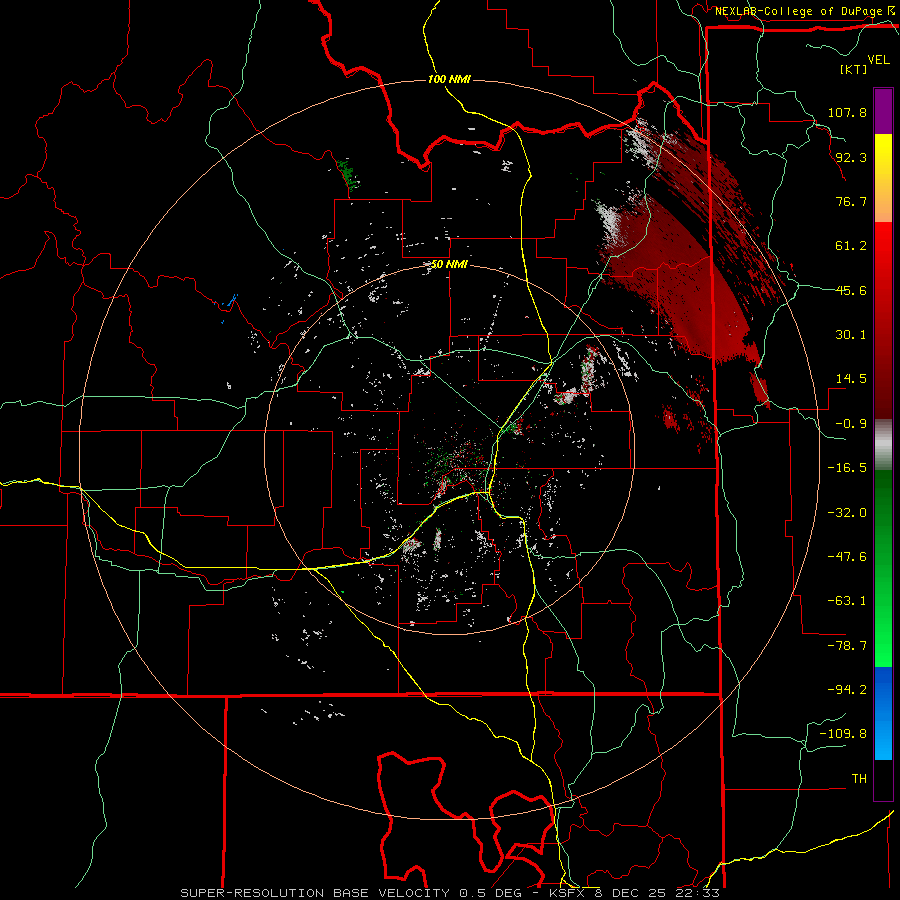This screenshot has height=900, width=900.
Task: Select the 92.3 velocity scale value
Action: click(x=851, y=157)
